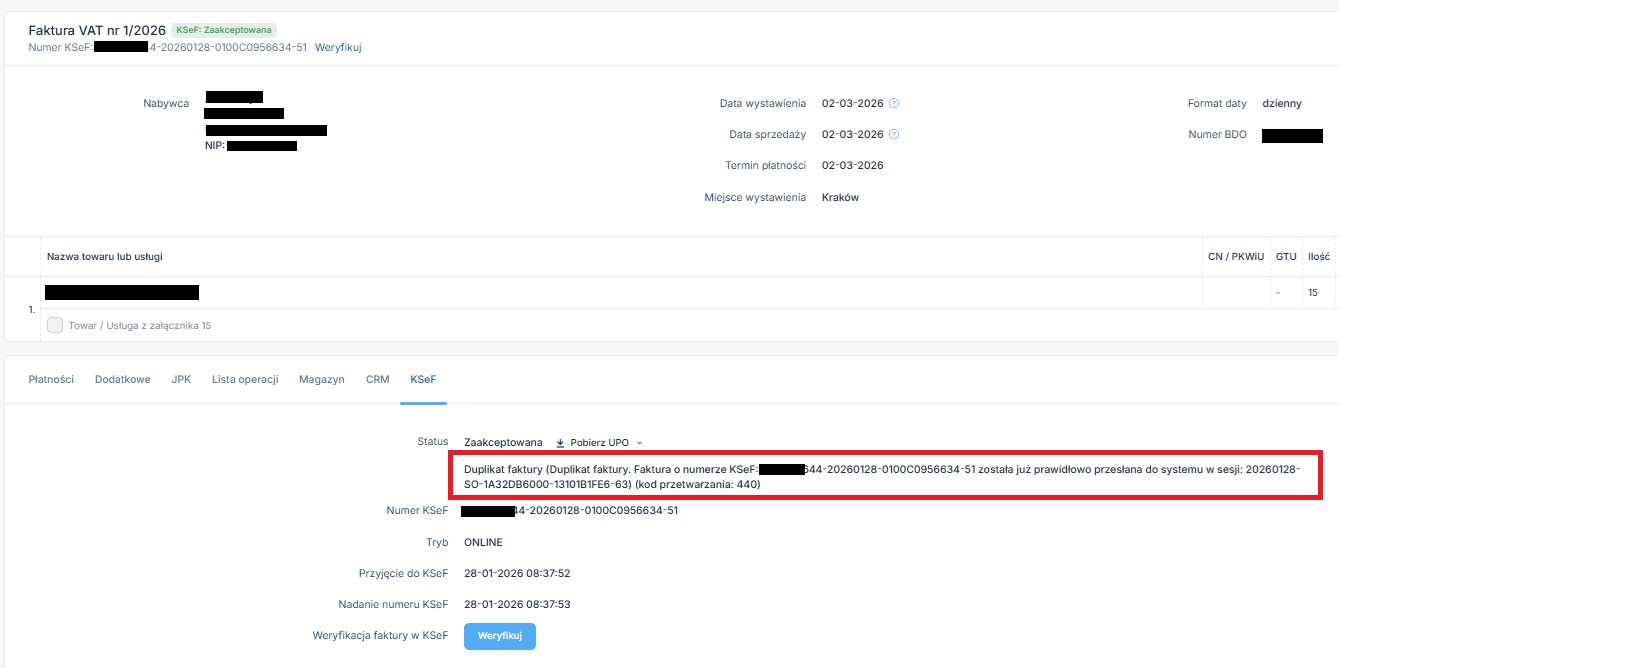Click the dzienny Format daty value
The height and width of the screenshot is (668, 1631).
click(x=1282, y=104)
